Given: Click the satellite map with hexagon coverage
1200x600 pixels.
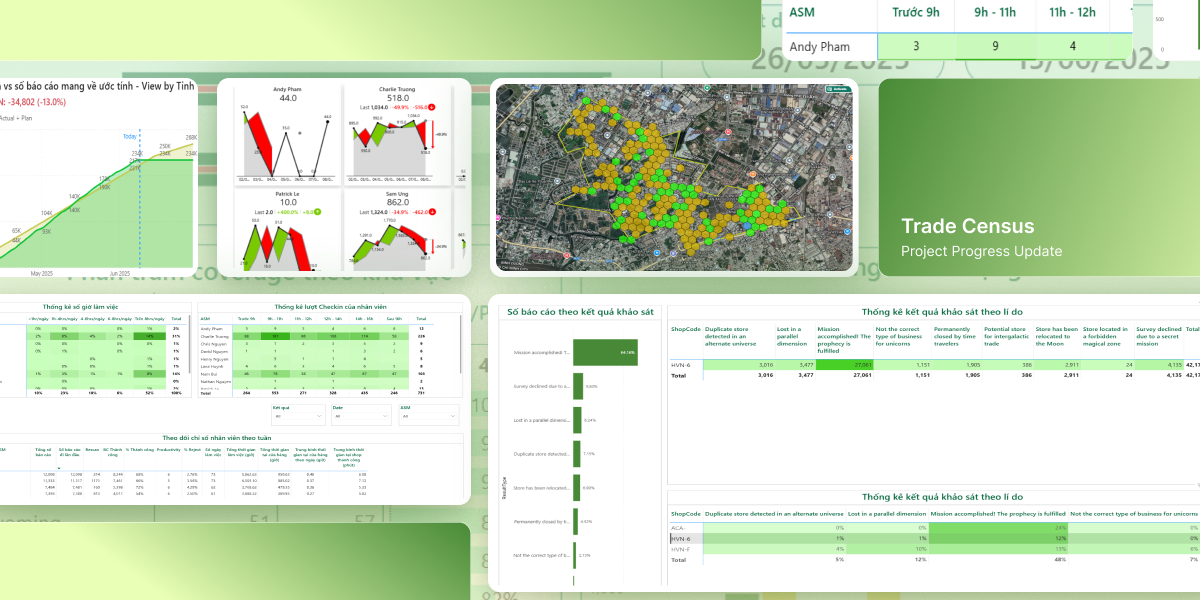Looking at the screenshot, I should tap(675, 176).
